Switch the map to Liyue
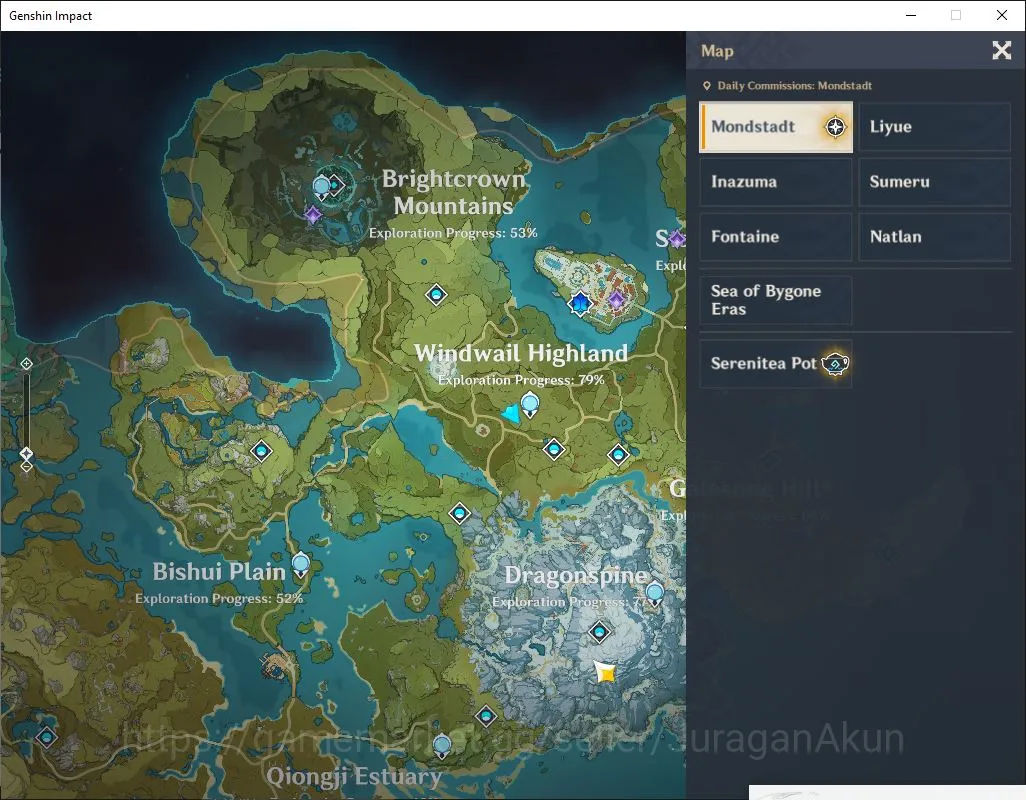1026x800 pixels. coord(934,127)
